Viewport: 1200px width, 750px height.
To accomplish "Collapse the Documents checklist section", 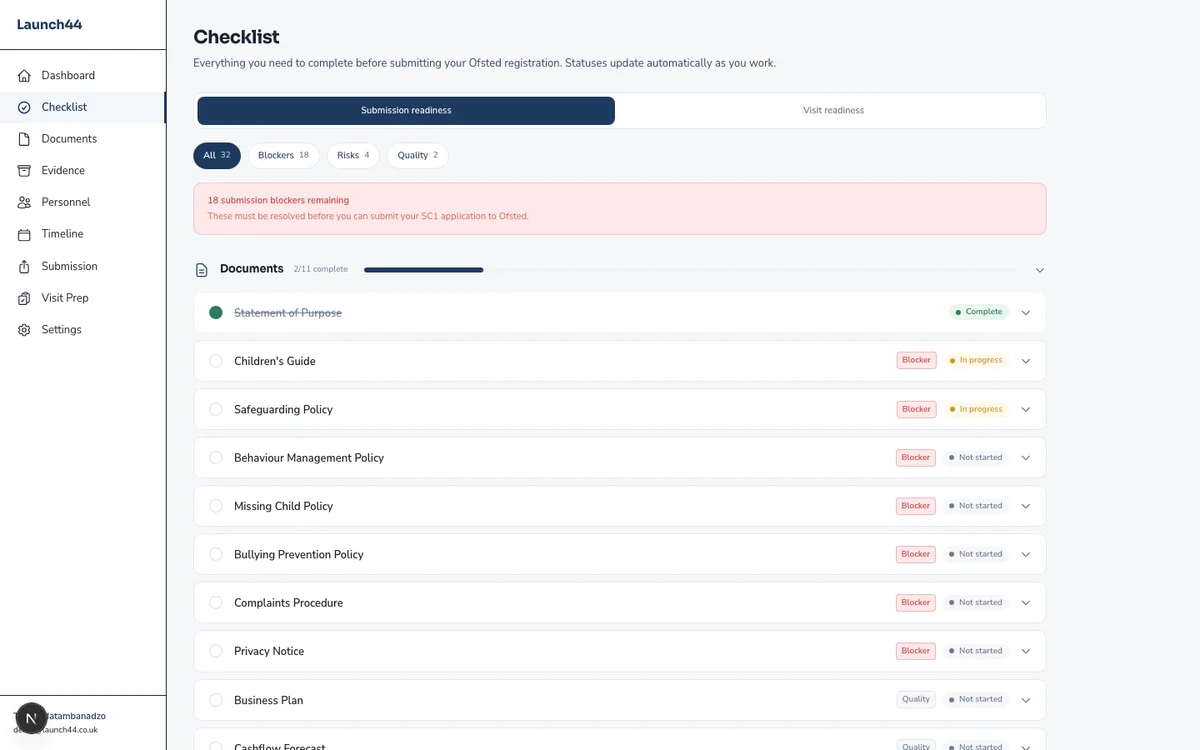I will 1039,269.
